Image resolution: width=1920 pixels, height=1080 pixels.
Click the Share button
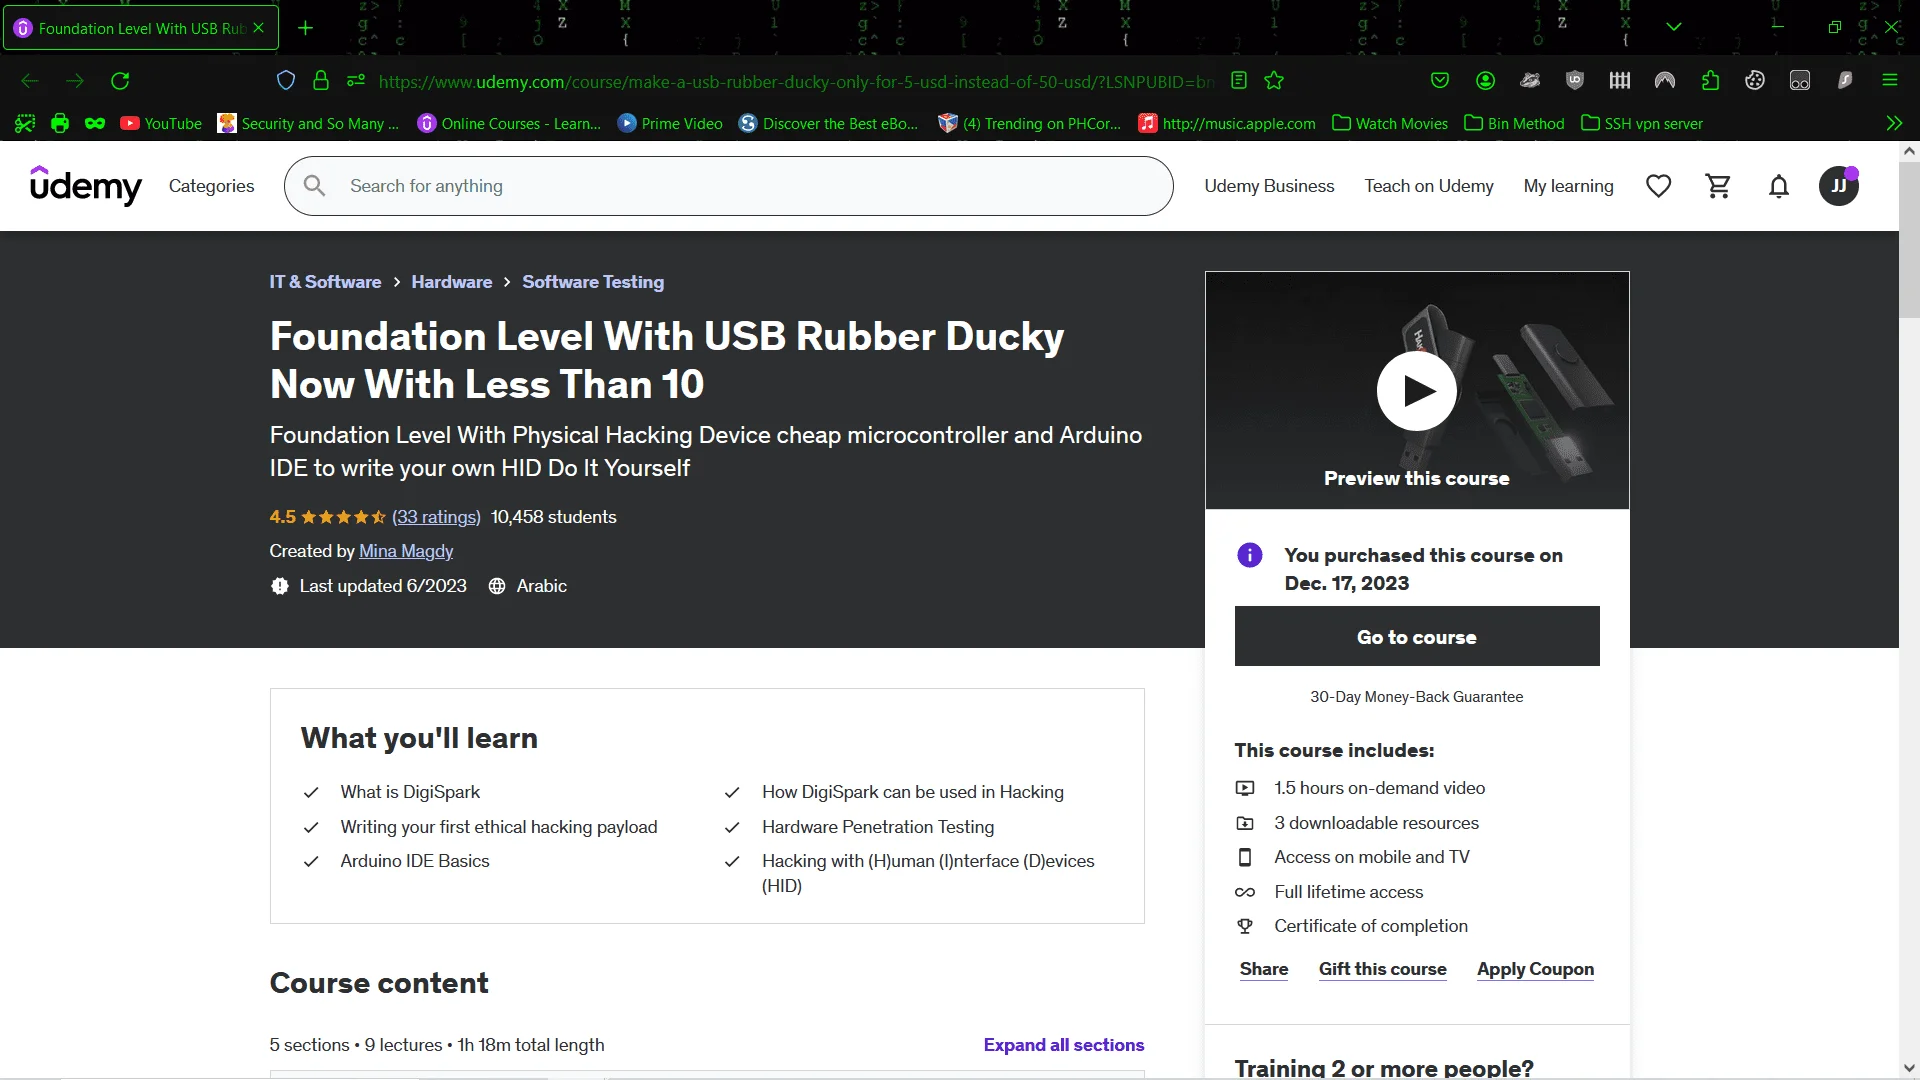click(1264, 969)
